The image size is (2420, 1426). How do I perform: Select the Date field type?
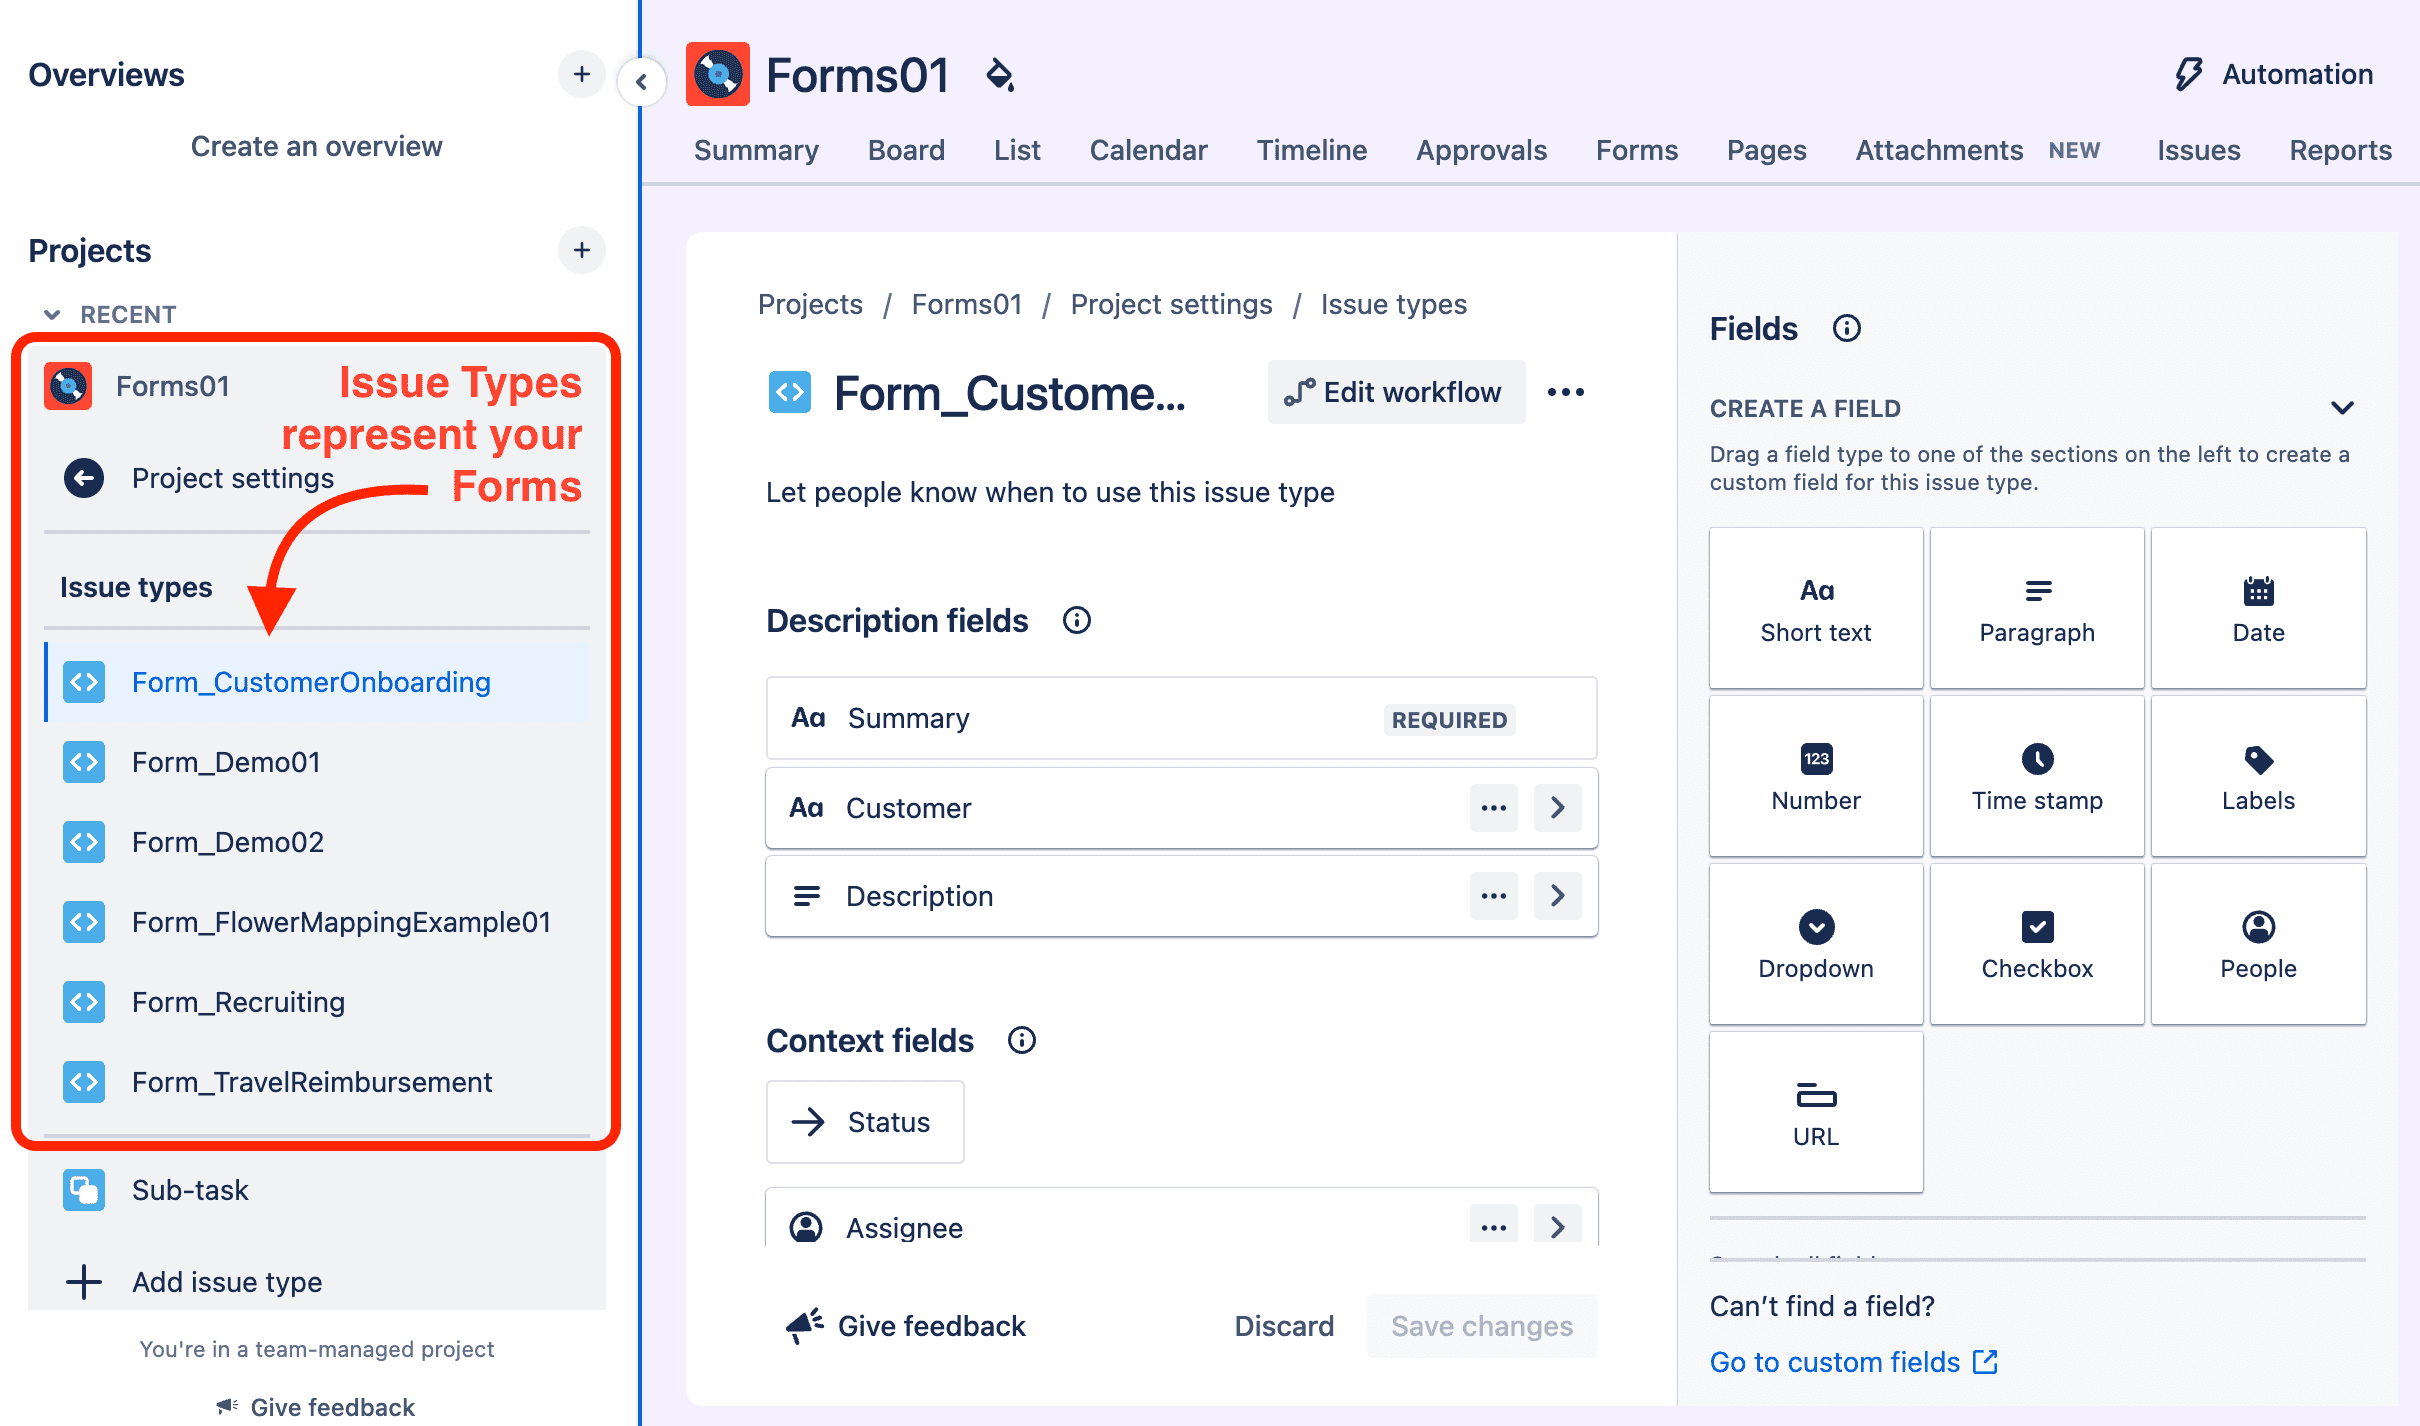(2259, 607)
